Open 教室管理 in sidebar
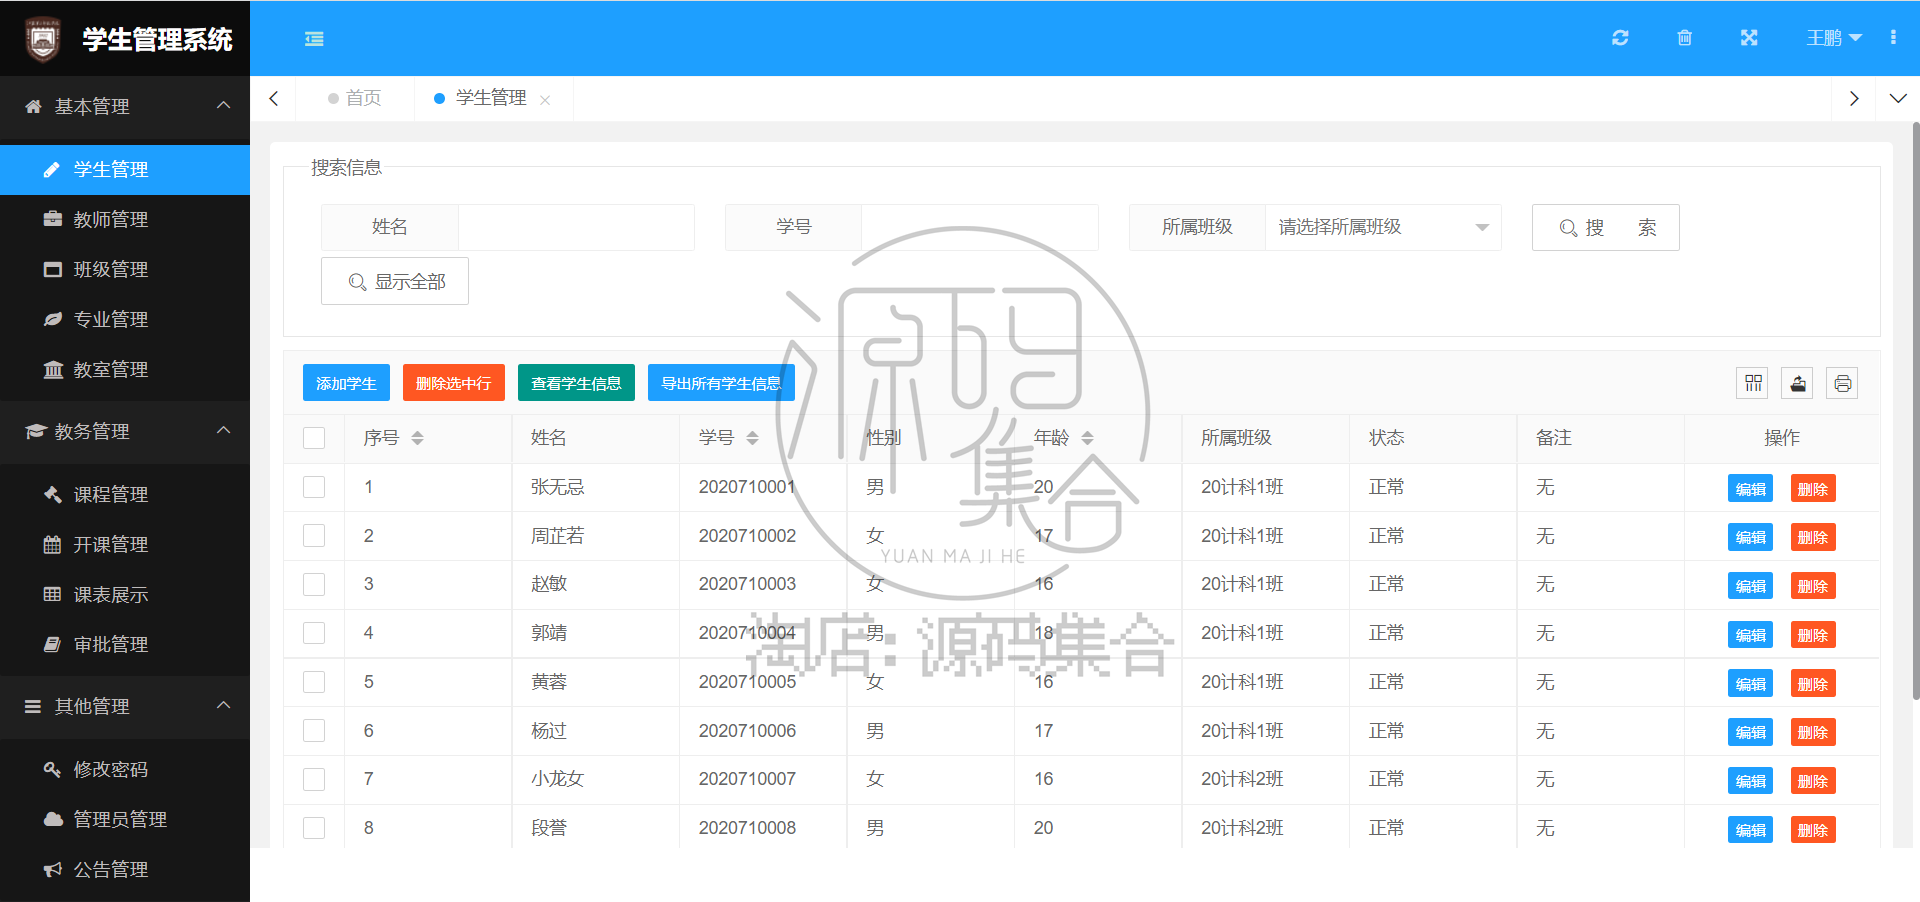 [125, 370]
